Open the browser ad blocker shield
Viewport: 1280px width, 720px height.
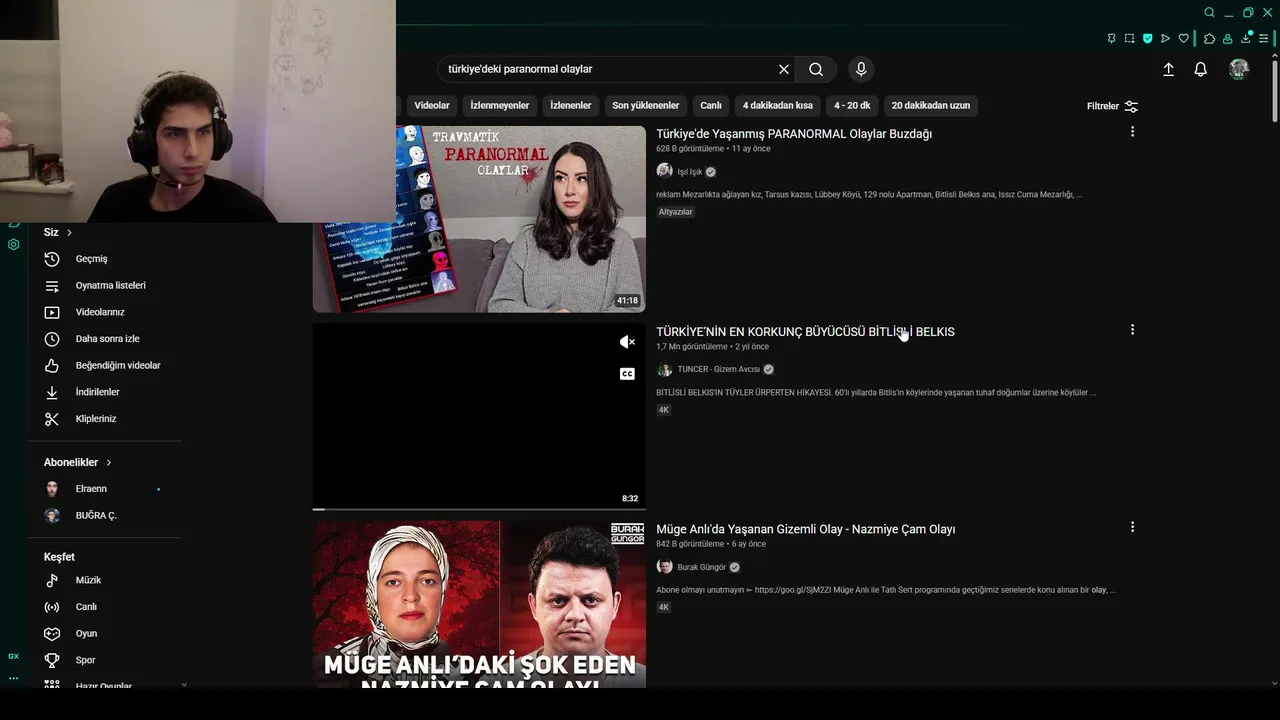coord(1147,38)
